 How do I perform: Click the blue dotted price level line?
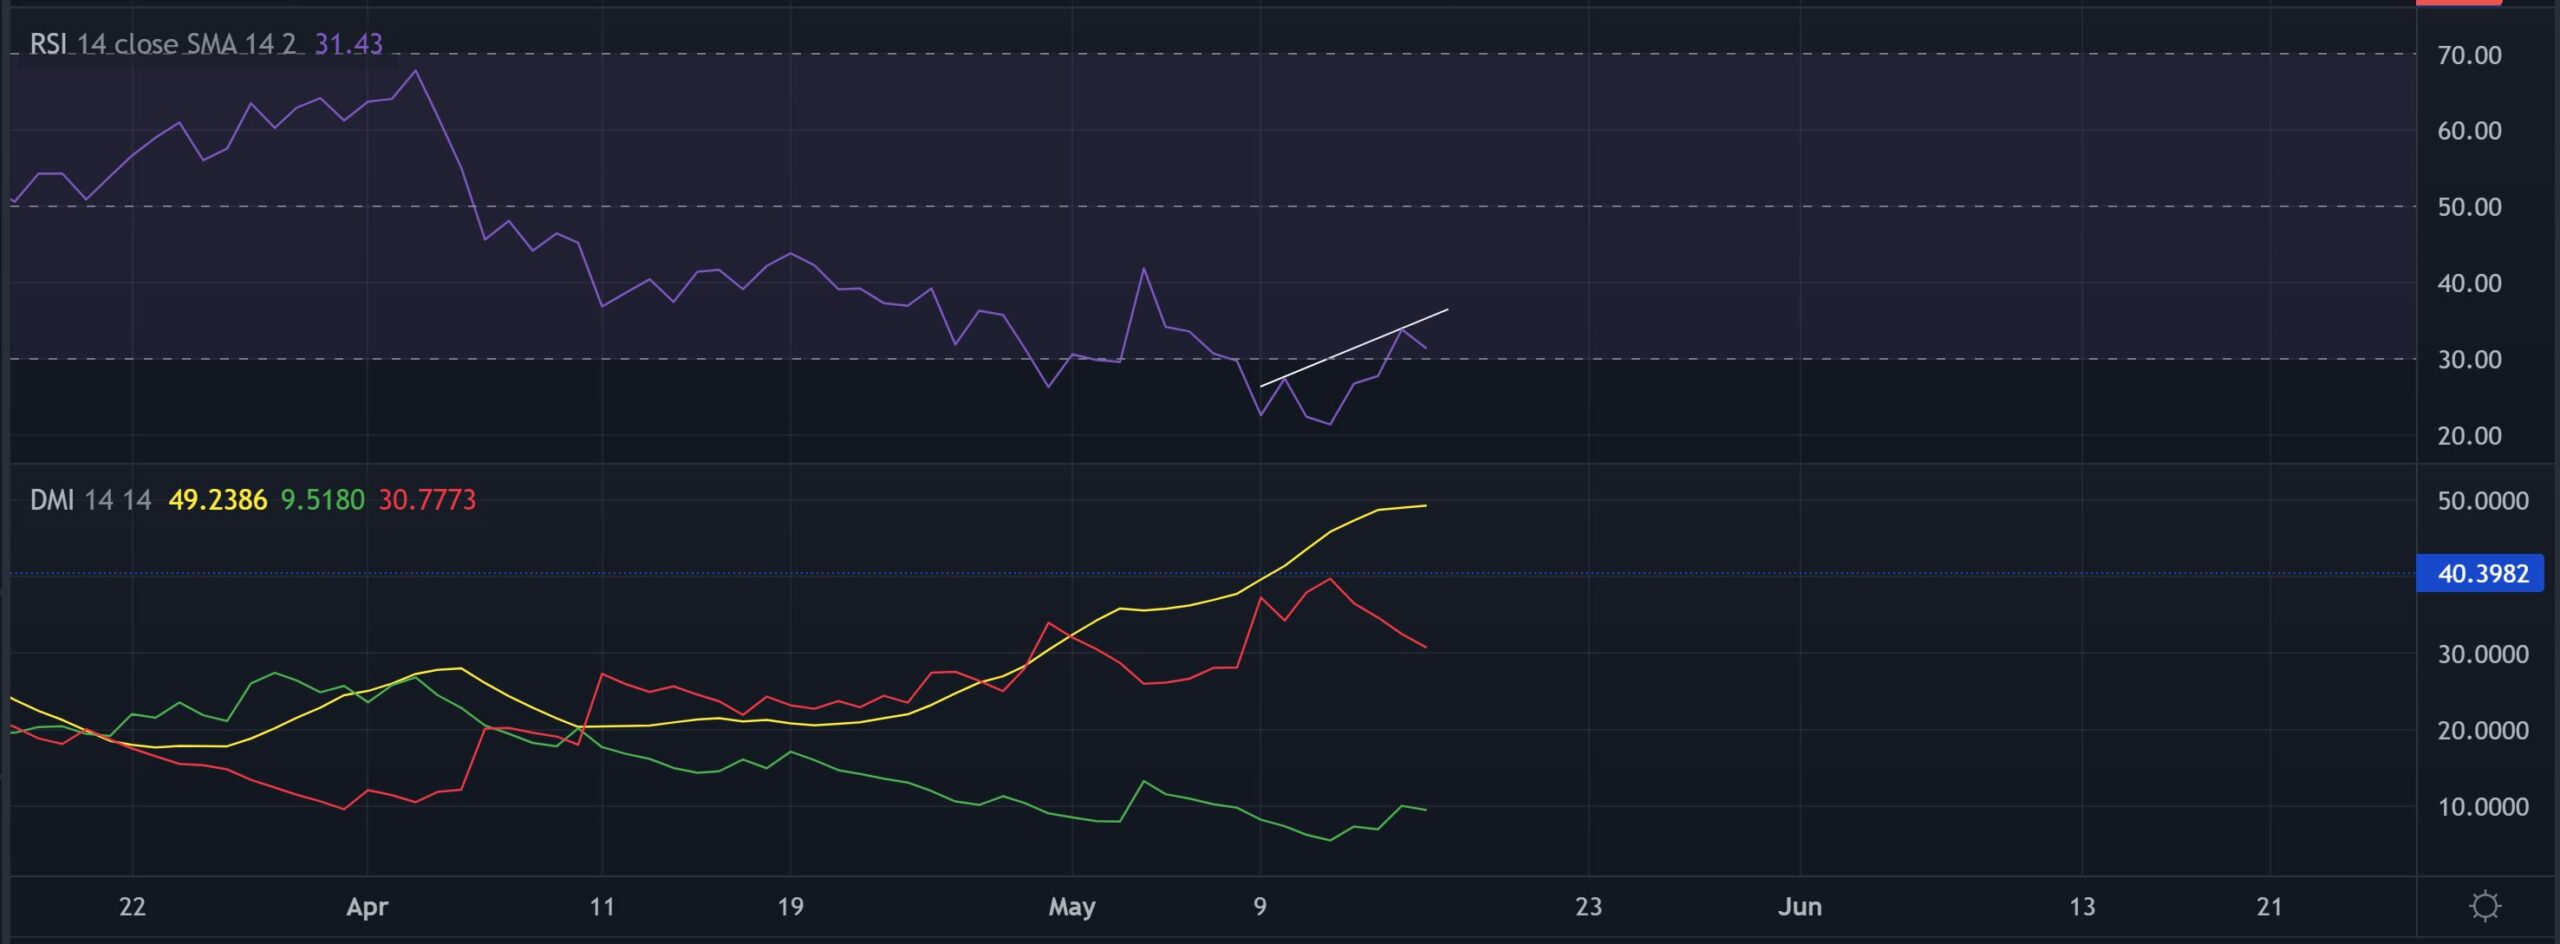(700, 572)
